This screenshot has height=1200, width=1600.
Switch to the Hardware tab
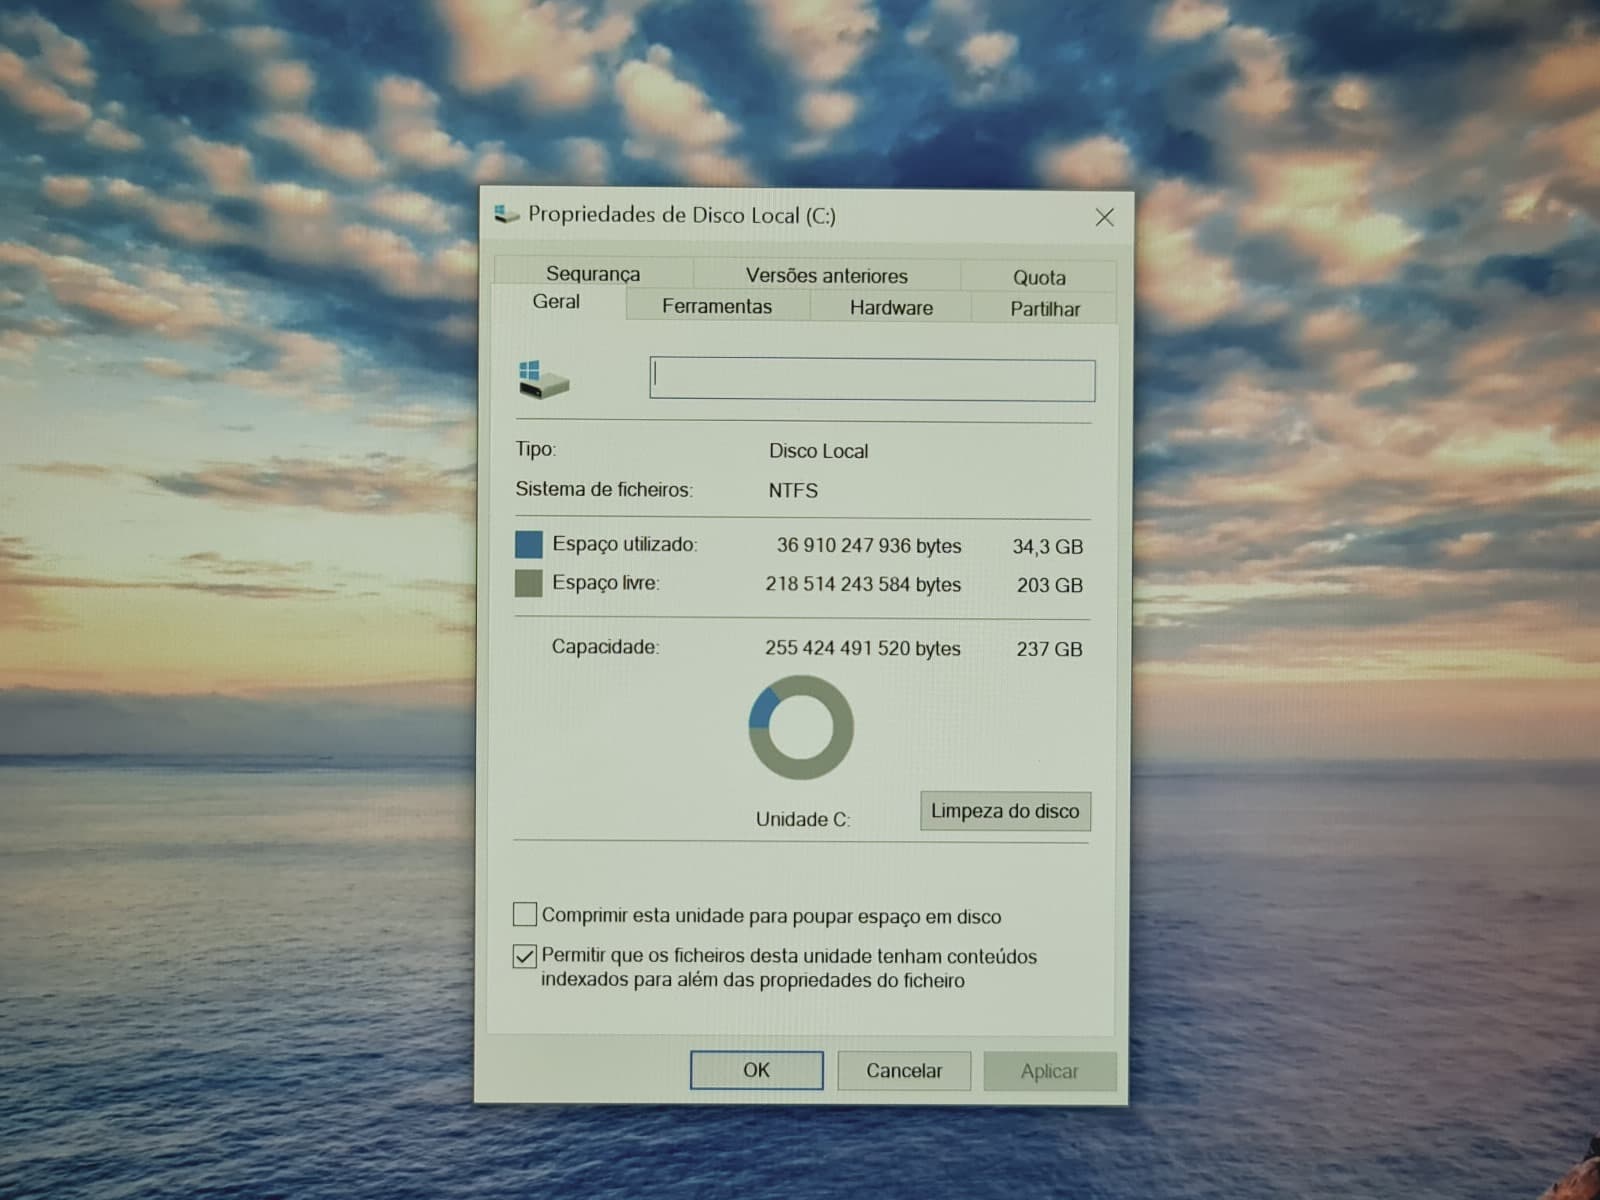point(891,307)
